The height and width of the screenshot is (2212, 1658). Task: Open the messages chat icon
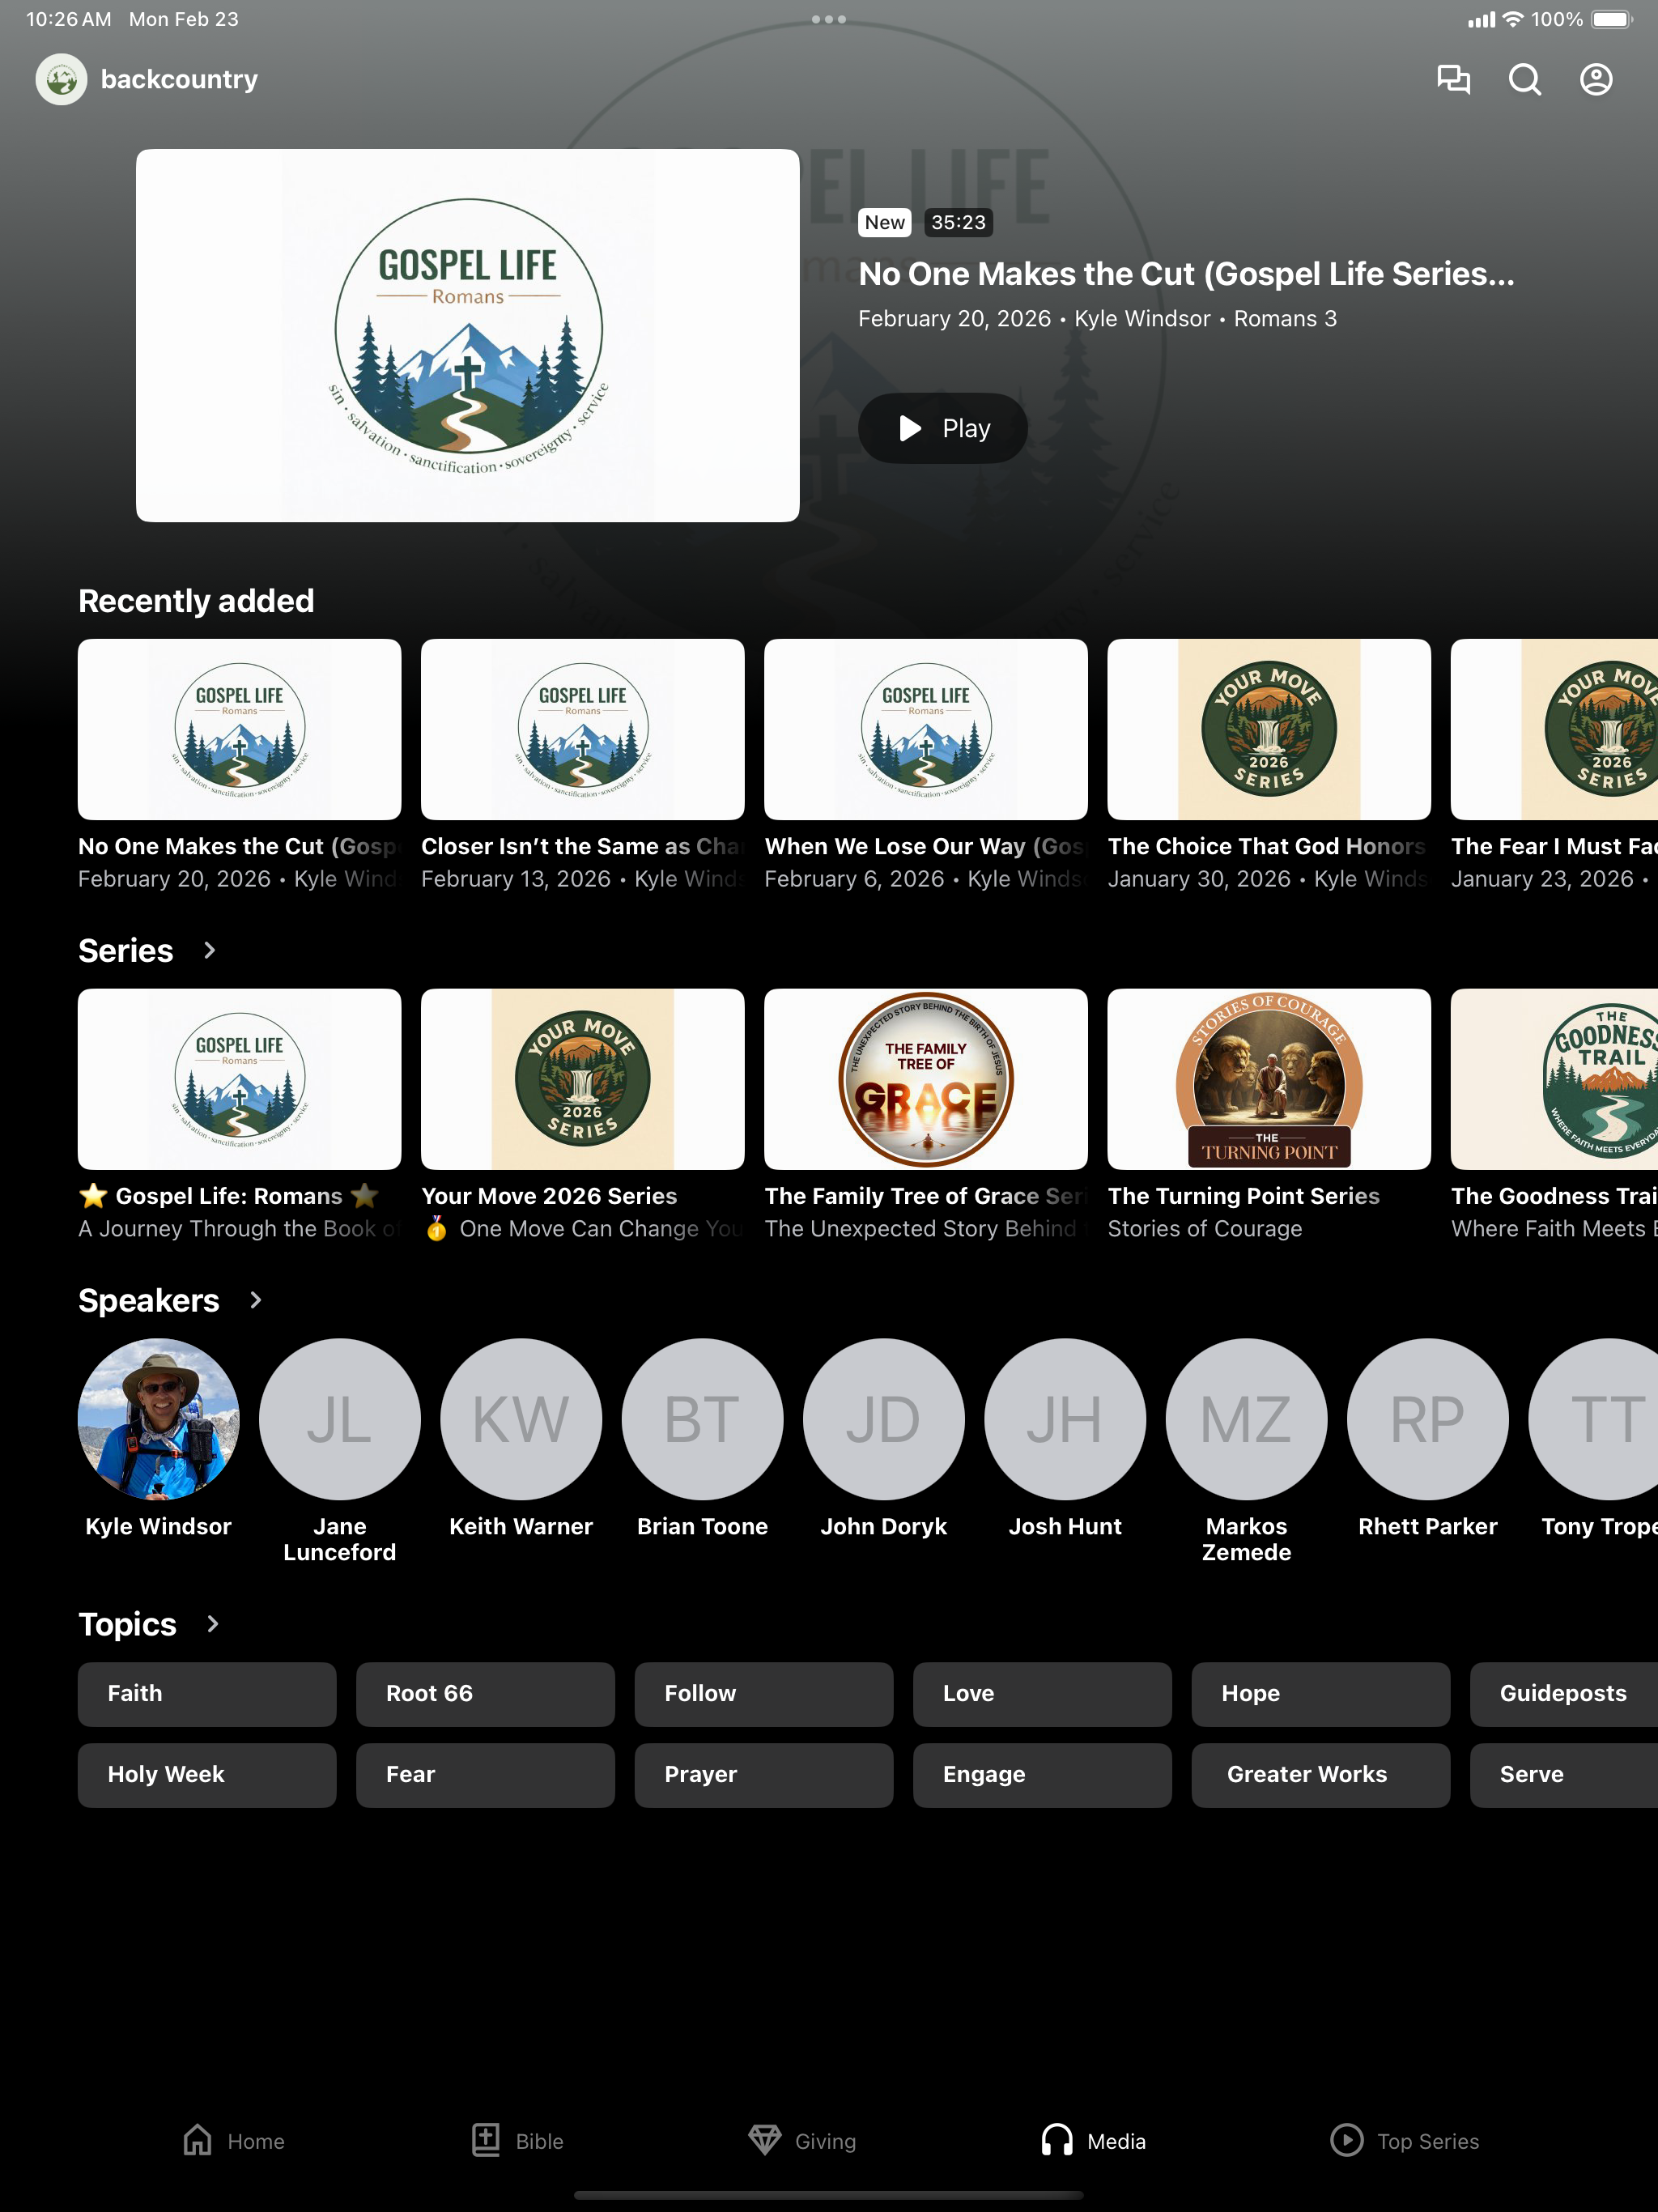pos(1453,79)
